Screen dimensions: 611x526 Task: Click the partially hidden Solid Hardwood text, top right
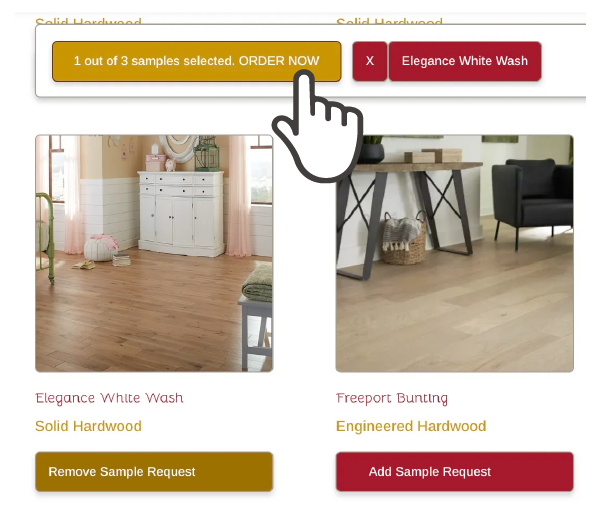coord(389,21)
